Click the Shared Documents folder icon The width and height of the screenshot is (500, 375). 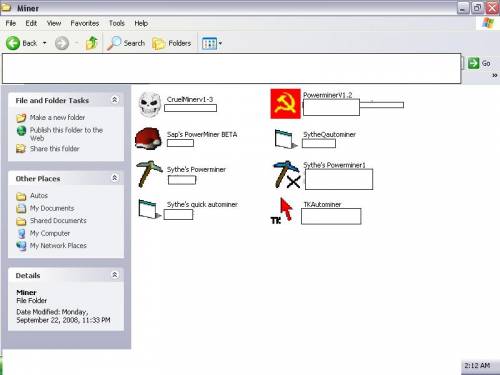(21, 221)
